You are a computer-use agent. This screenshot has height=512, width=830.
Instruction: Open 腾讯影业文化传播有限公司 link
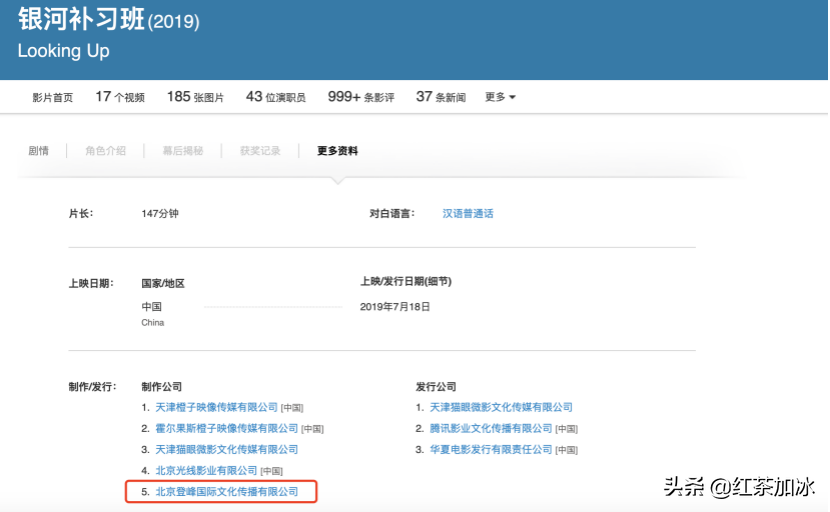tap(491, 428)
